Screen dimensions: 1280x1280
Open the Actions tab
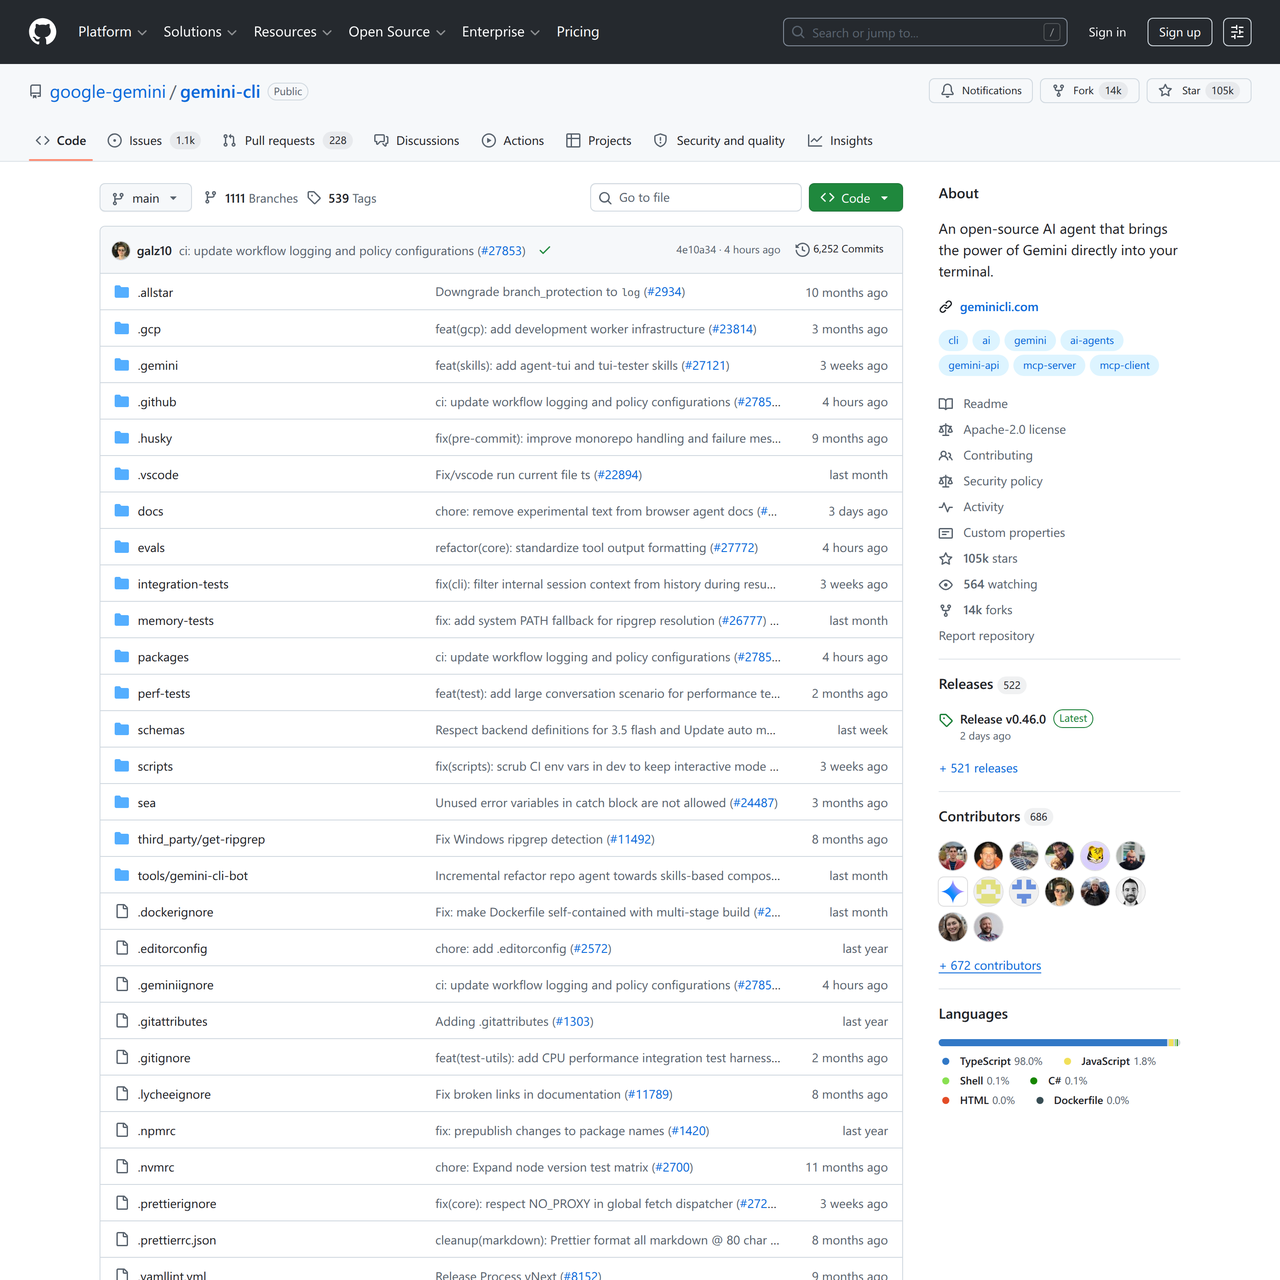(x=513, y=141)
